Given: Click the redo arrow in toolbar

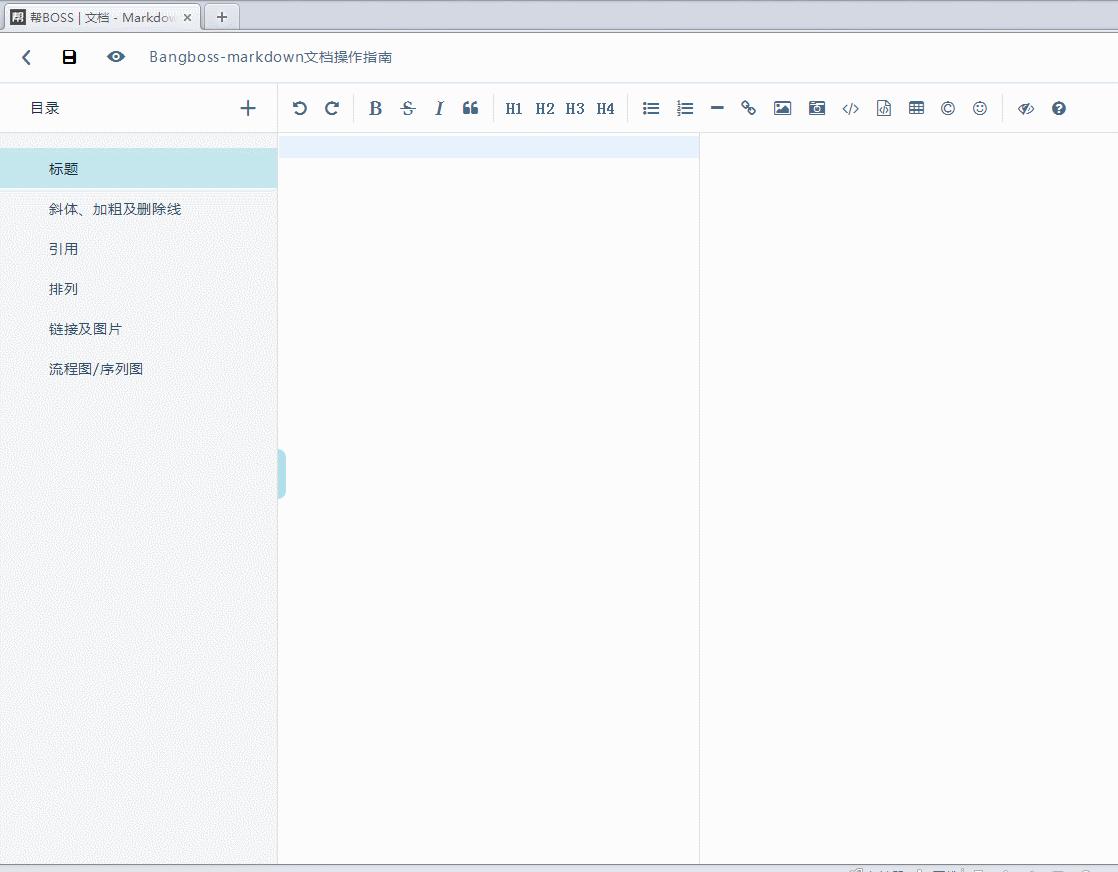Looking at the screenshot, I should tap(332, 108).
